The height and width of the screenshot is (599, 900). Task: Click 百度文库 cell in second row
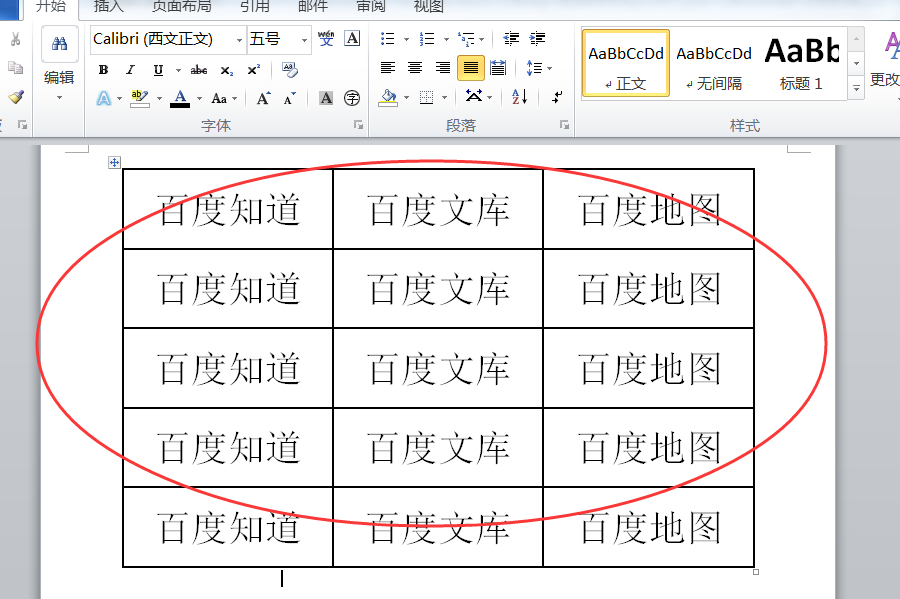439,289
